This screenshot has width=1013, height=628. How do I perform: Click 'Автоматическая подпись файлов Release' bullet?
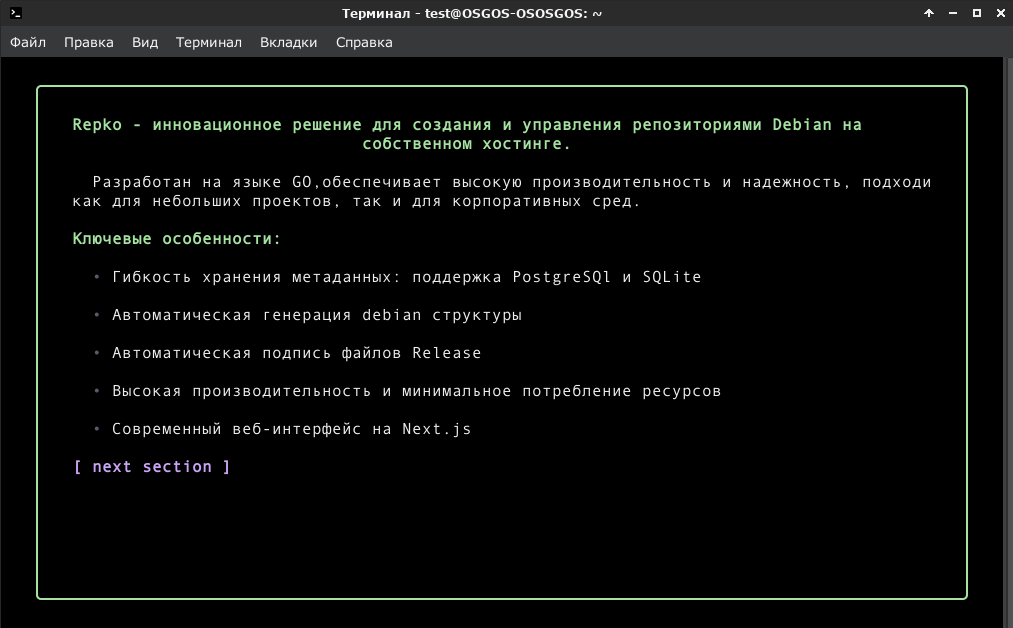(297, 353)
